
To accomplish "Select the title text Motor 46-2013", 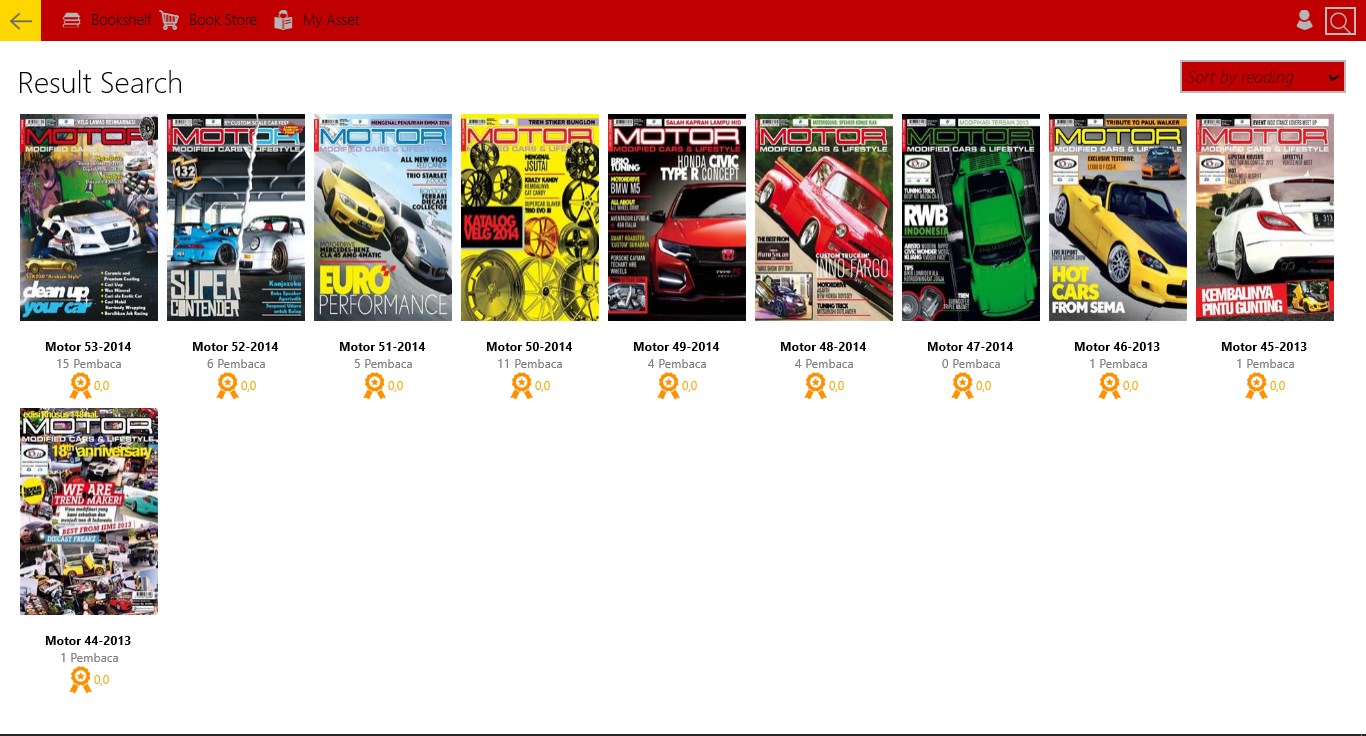I will tap(1117, 347).
